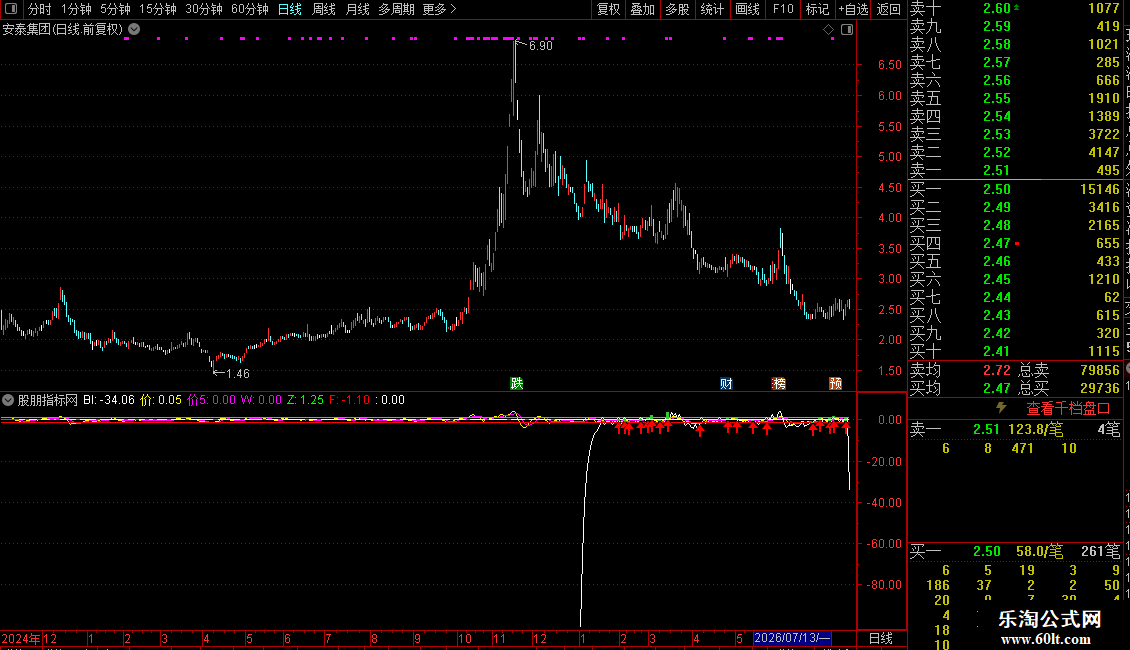The image size is (1130, 650).
Task: Click the 买均 2.47 average row
Action: (x=961, y=388)
